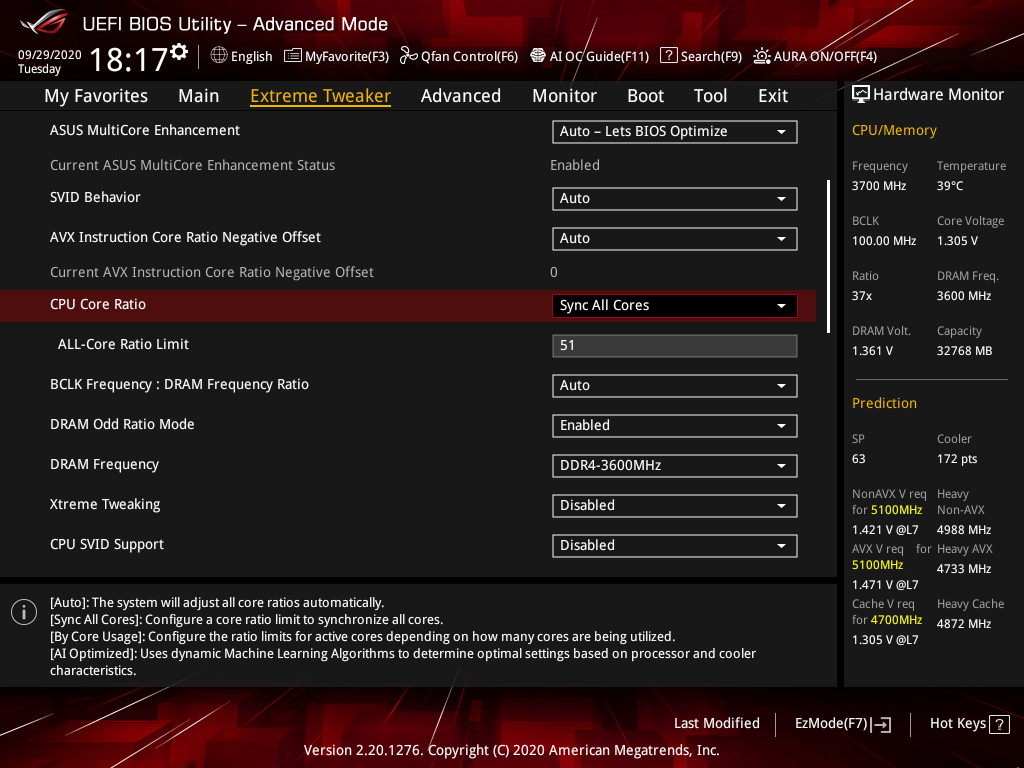The width and height of the screenshot is (1024, 768).
Task: Click Hot Keys question mark icon
Action: pyautogui.click(x=998, y=723)
